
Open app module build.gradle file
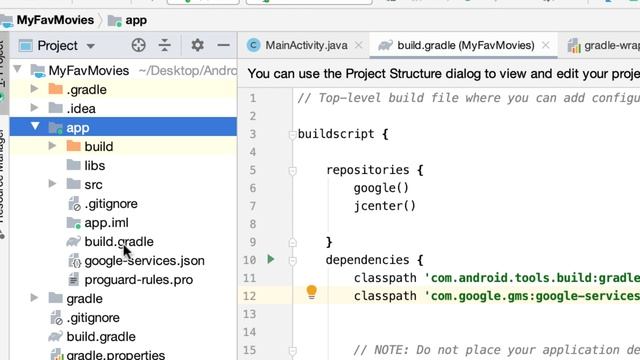click(x=119, y=242)
